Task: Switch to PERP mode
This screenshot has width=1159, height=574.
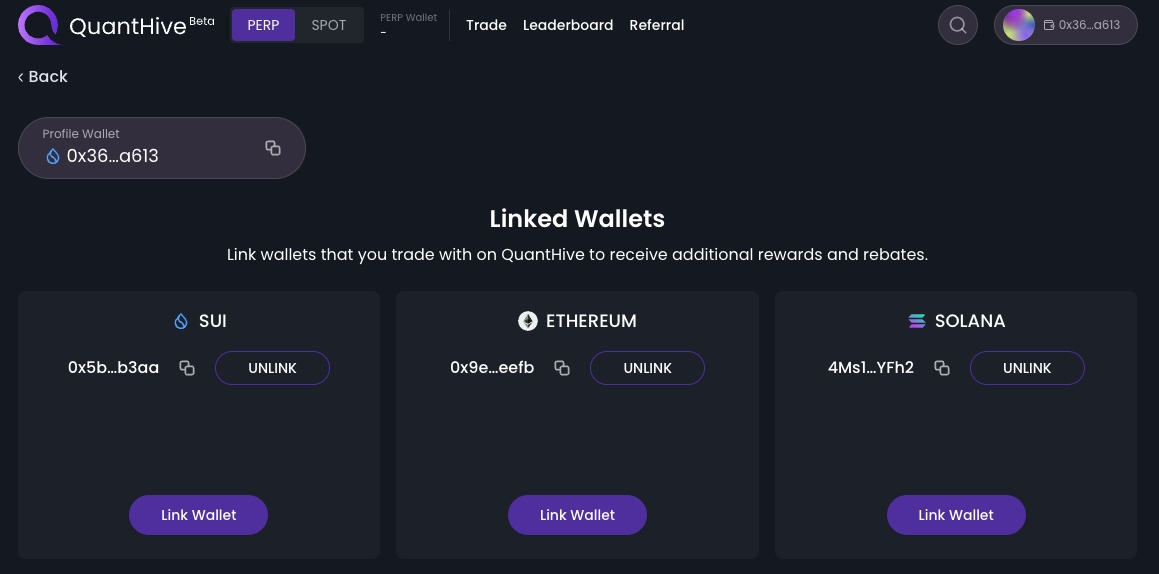Action: point(263,25)
